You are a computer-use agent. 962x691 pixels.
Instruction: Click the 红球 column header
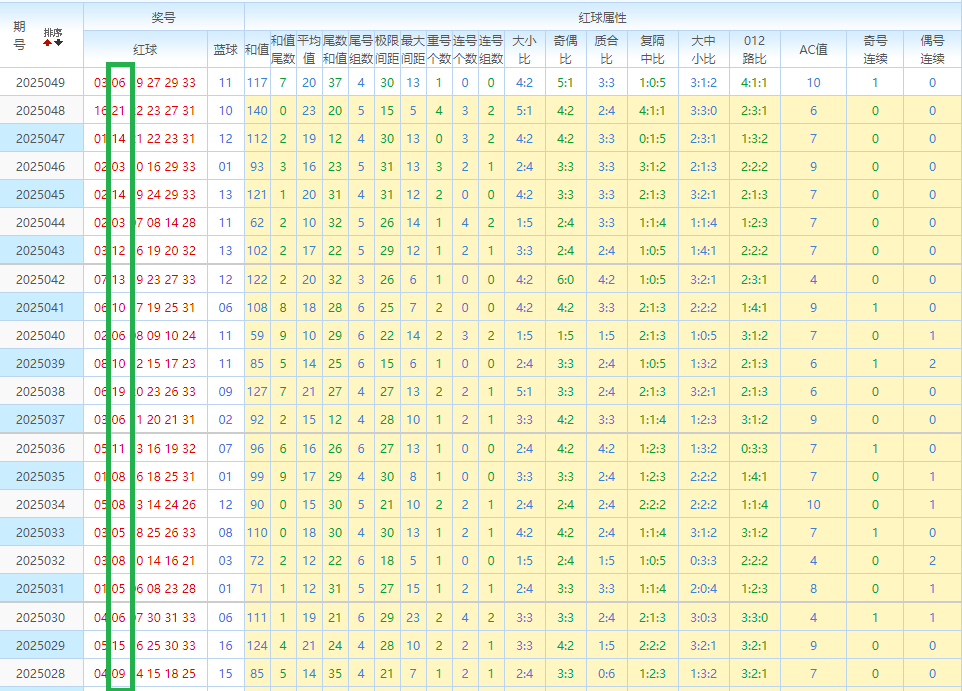point(145,50)
